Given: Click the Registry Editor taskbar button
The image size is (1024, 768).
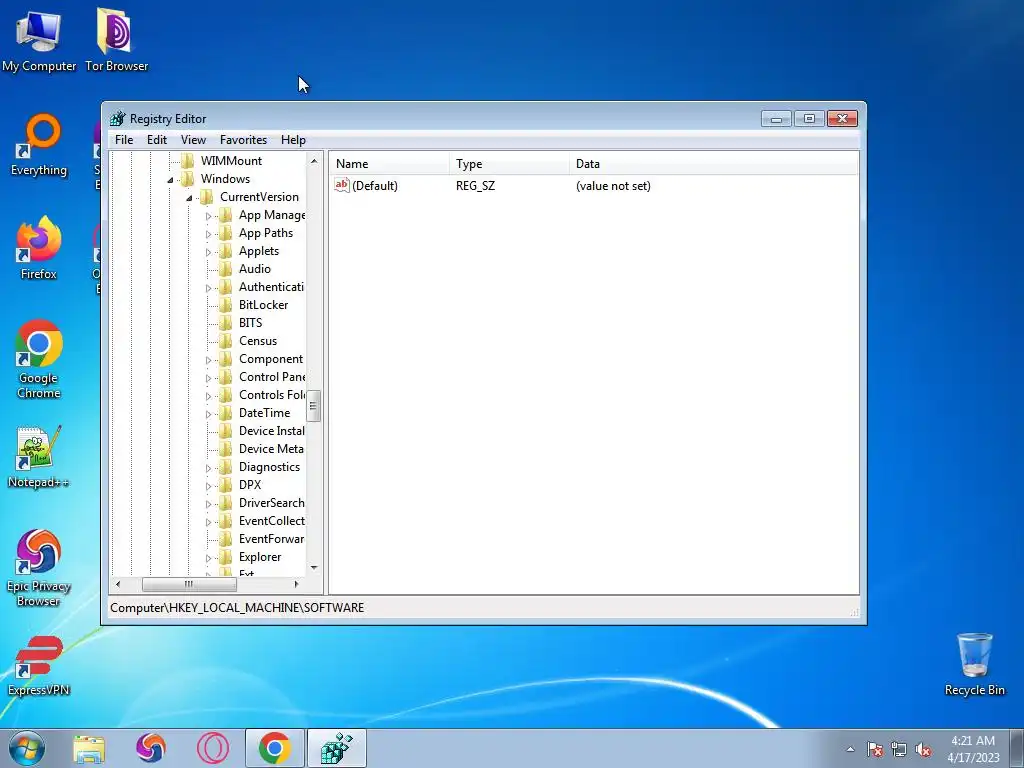Looking at the screenshot, I should (x=337, y=748).
